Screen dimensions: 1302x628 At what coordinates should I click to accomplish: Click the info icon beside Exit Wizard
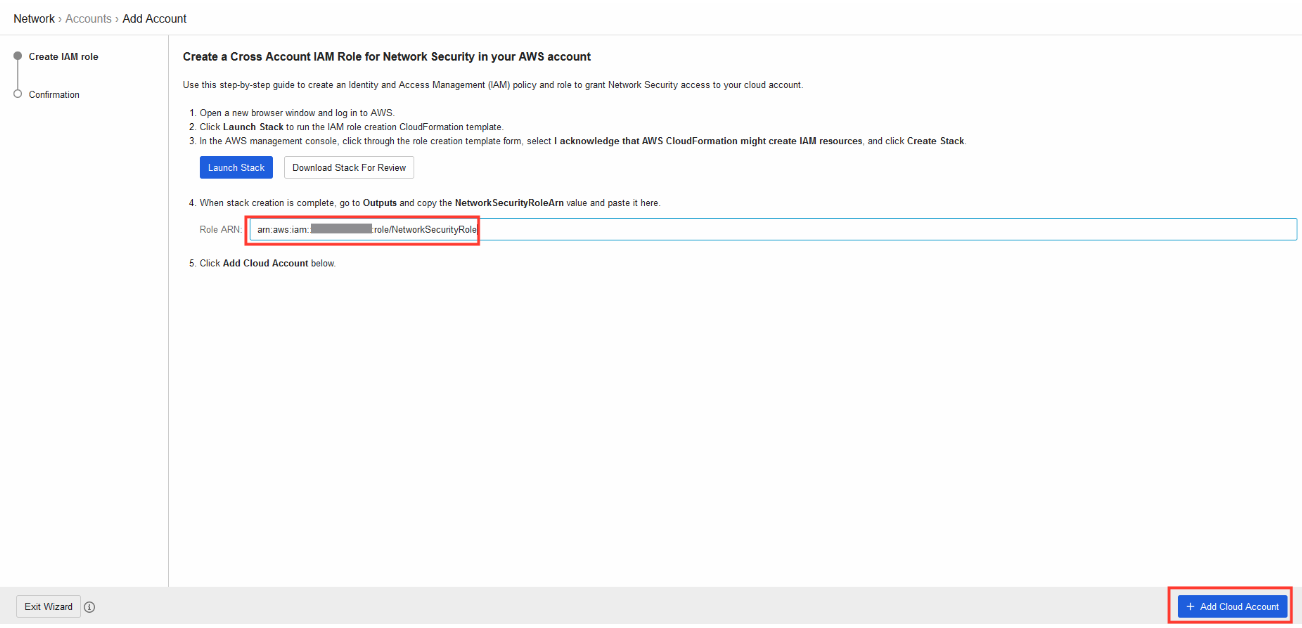[x=90, y=607]
